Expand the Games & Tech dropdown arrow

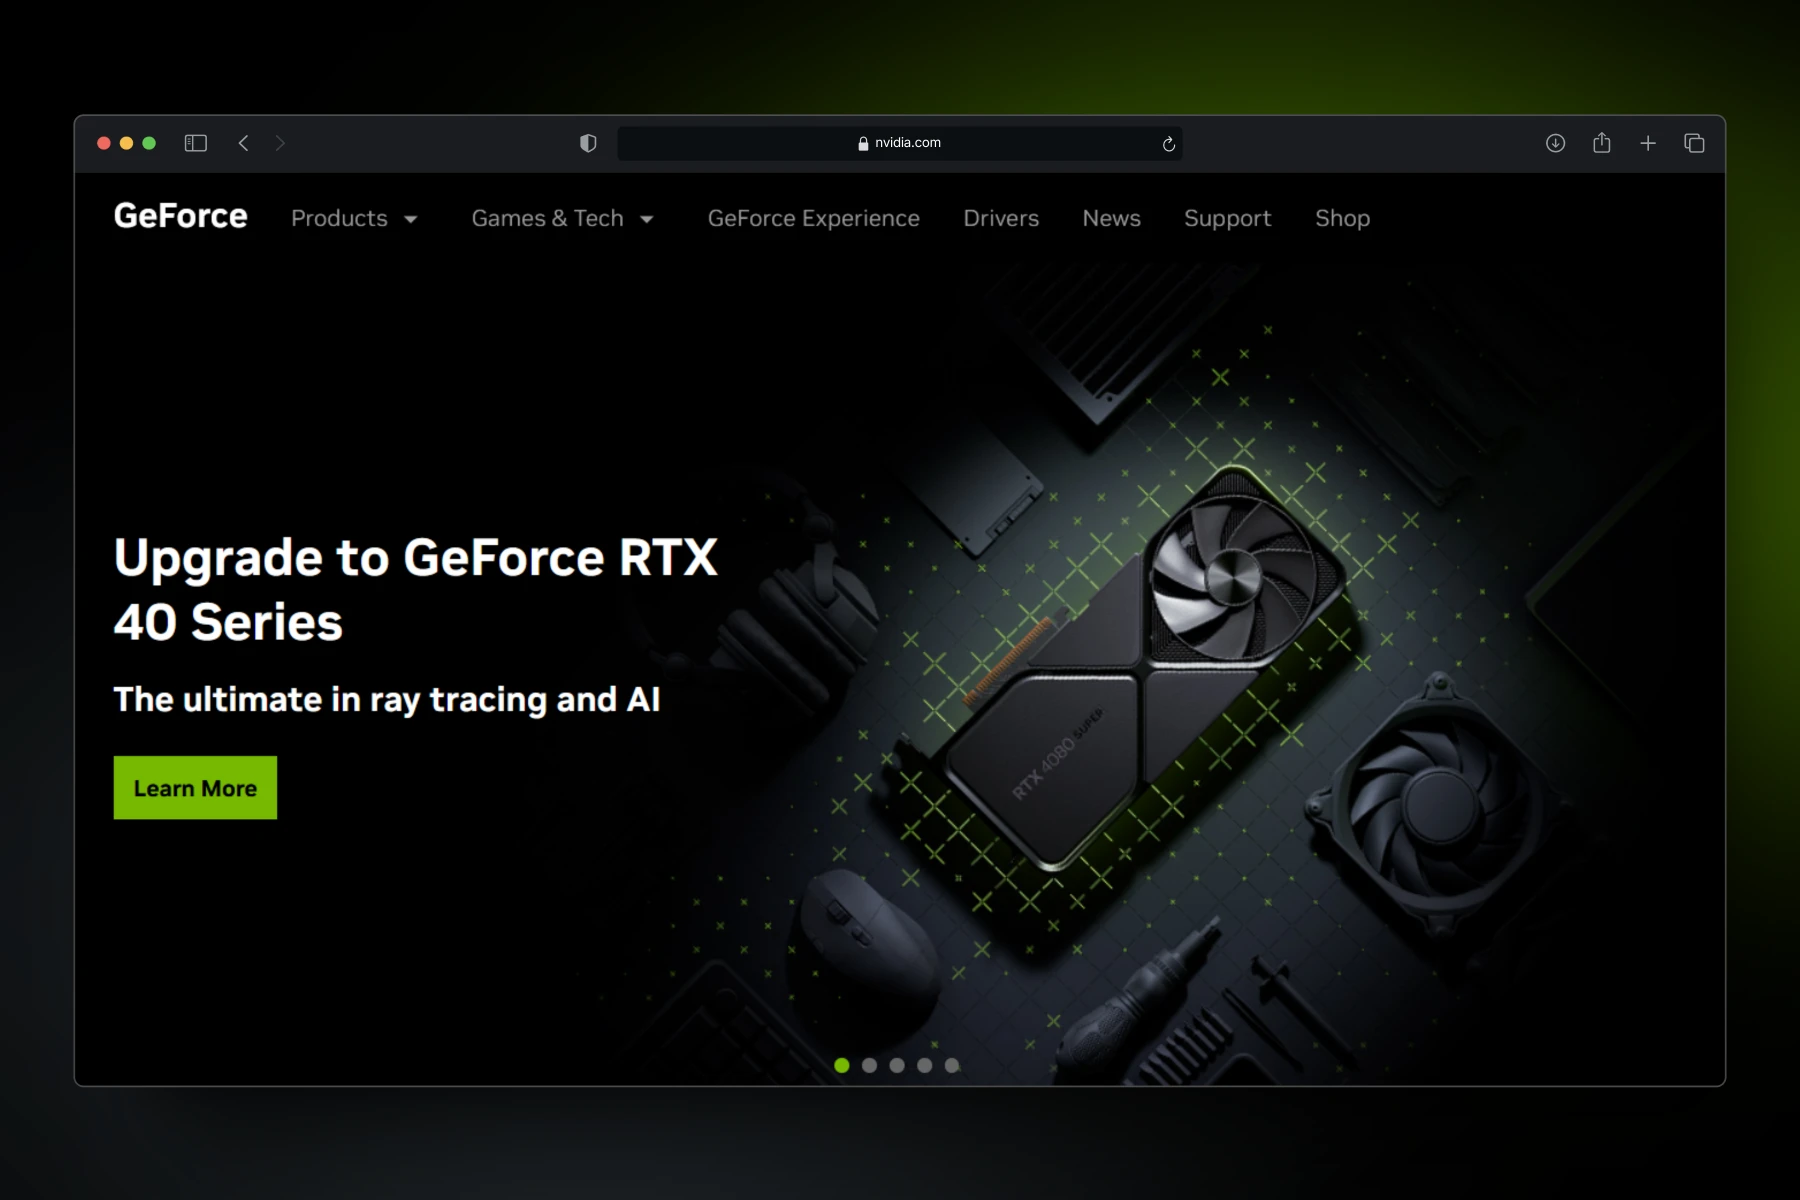(647, 219)
